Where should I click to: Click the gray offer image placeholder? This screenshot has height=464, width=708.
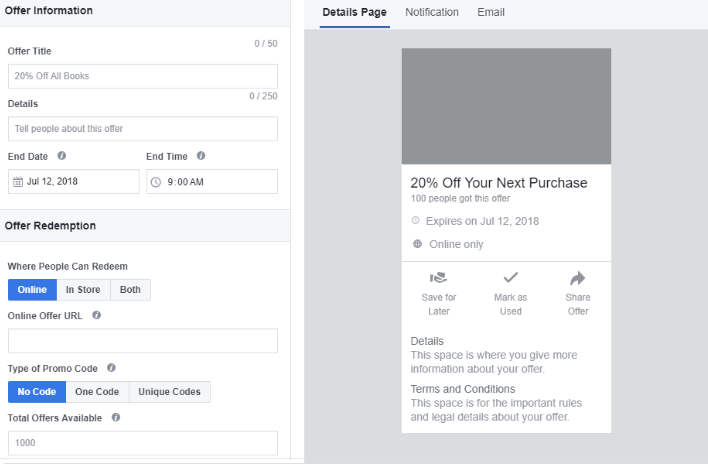pos(506,106)
